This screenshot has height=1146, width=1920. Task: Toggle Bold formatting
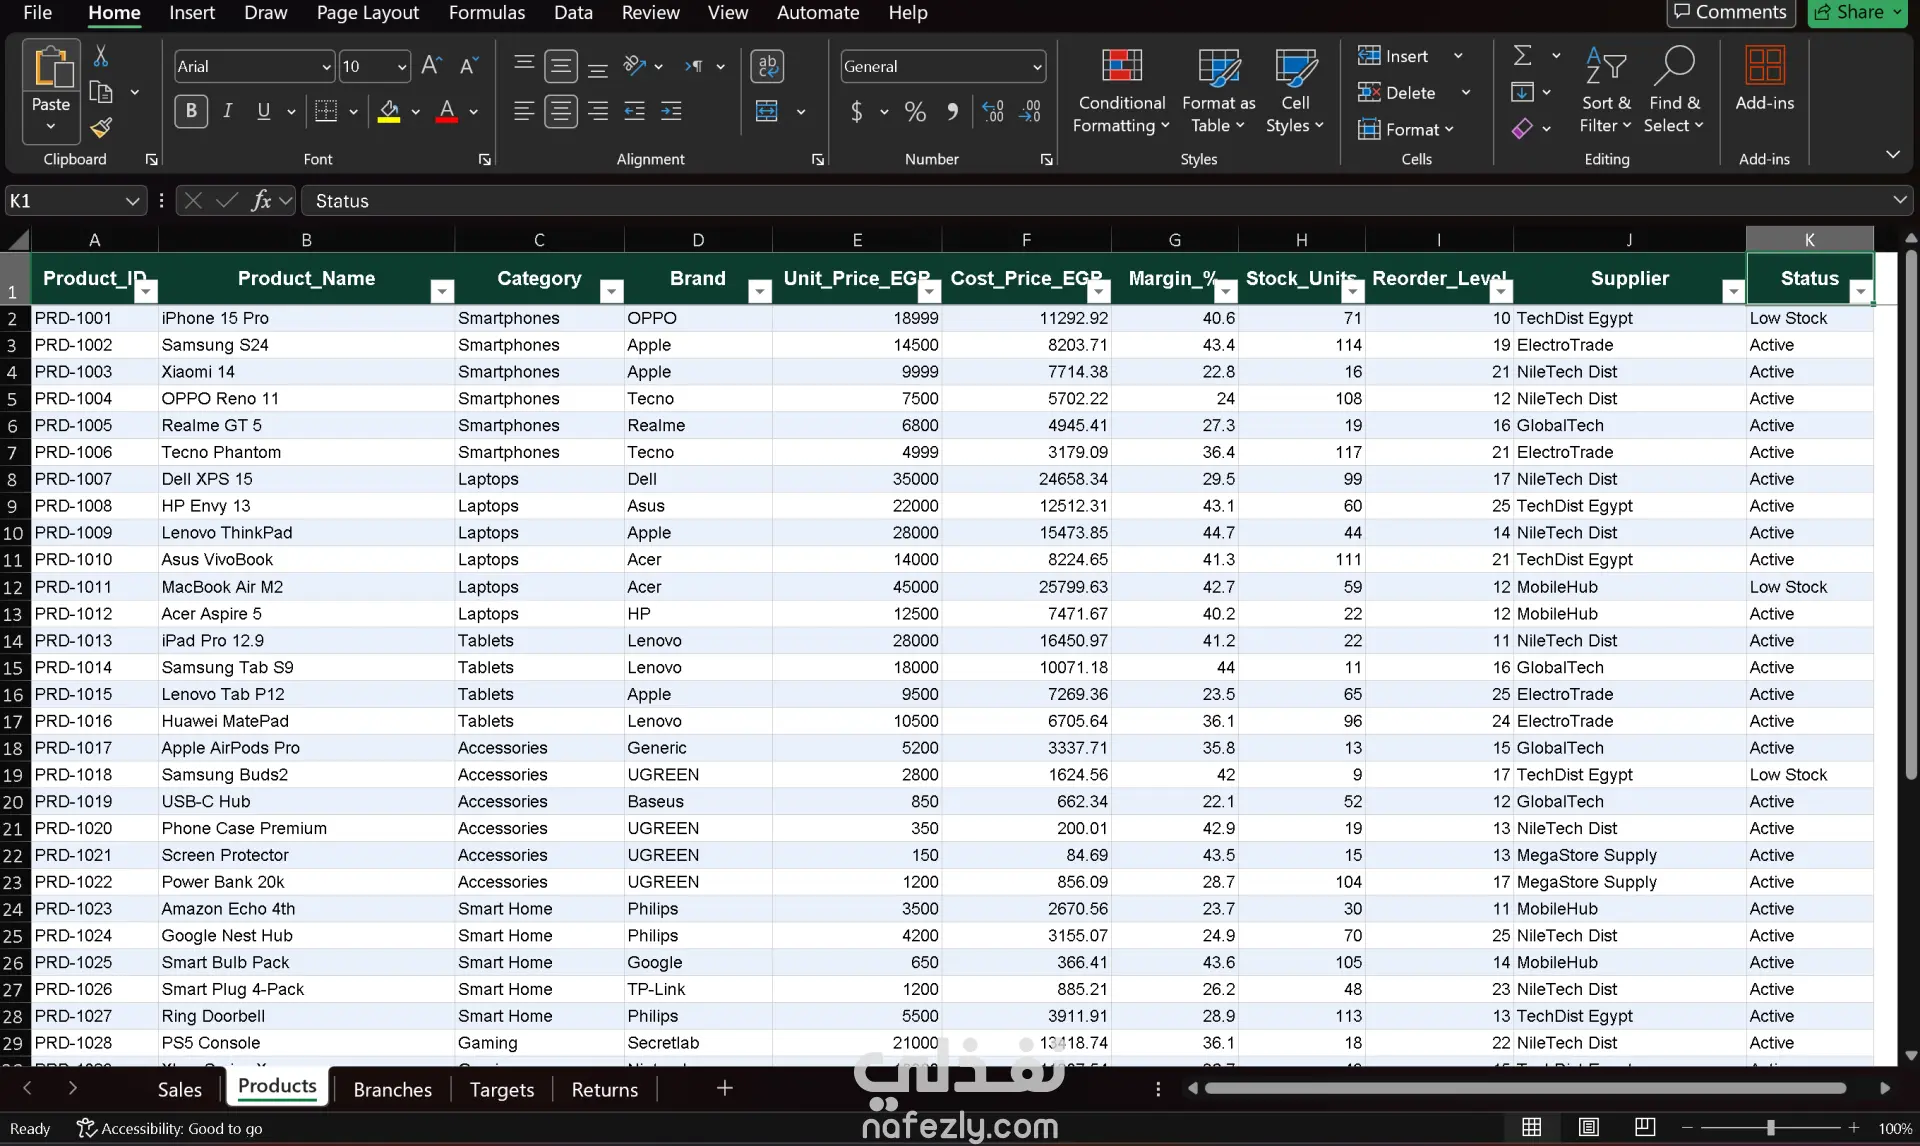click(x=191, y=111)
